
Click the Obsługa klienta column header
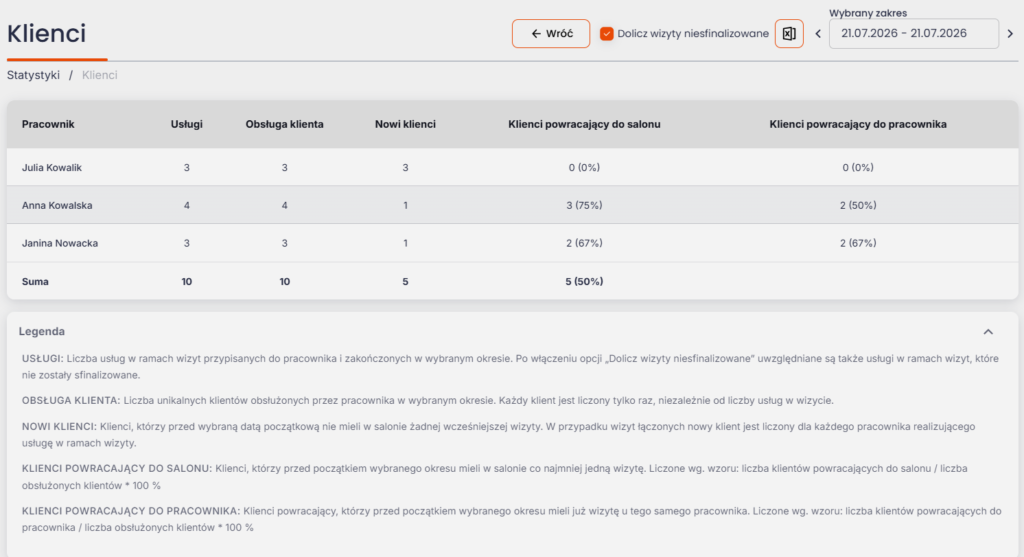tap(285, 124)
